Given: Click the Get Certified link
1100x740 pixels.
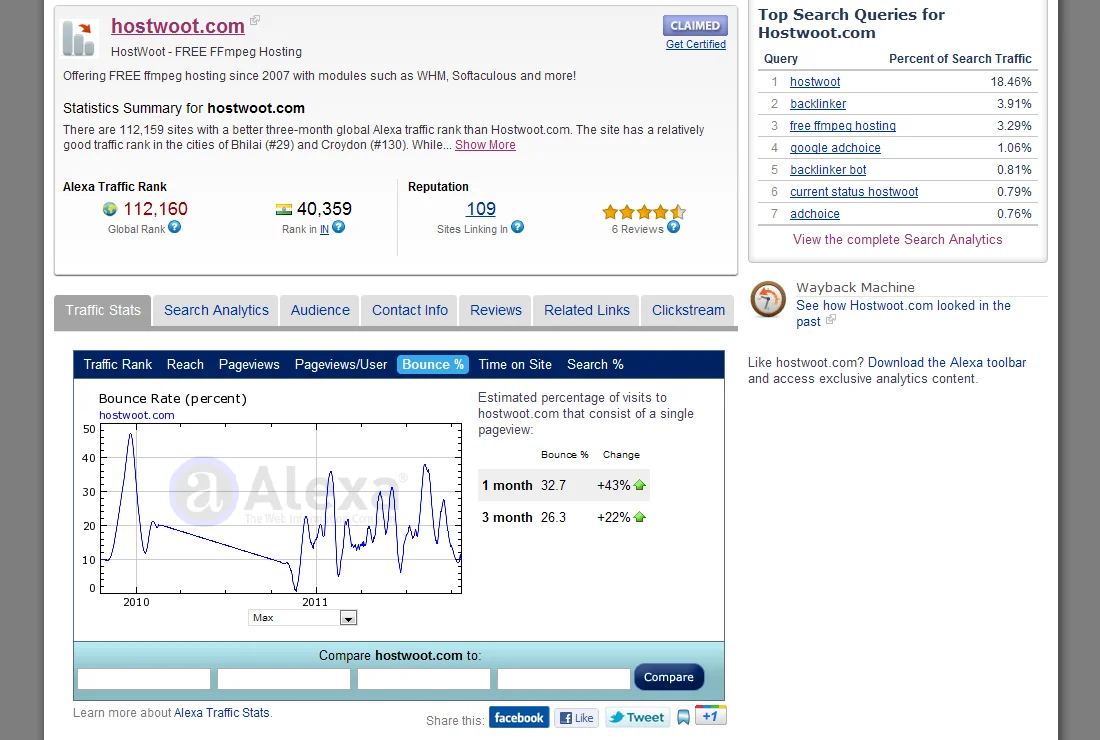Looking at the screenshot, I should (696, 44).
